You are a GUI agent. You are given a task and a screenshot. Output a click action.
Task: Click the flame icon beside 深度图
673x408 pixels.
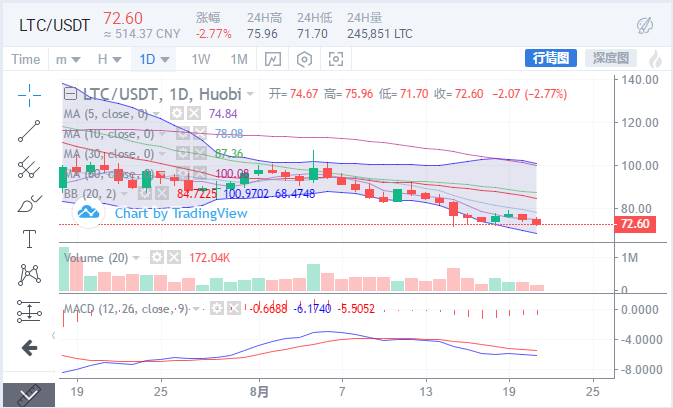click(655, 59)
